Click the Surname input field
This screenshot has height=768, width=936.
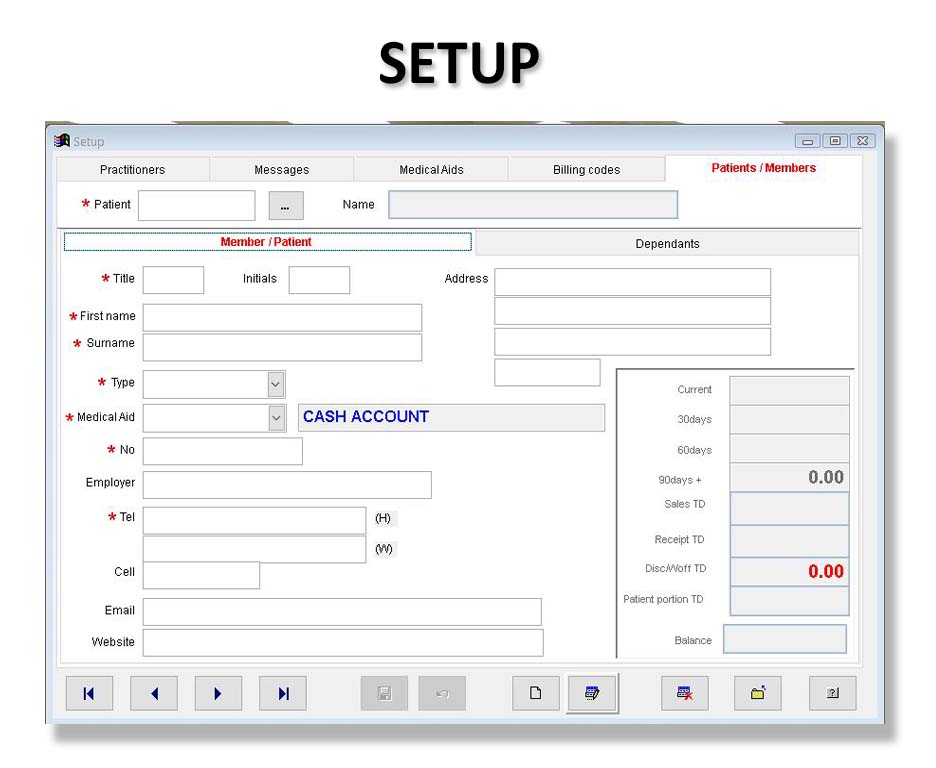[282, 347]
